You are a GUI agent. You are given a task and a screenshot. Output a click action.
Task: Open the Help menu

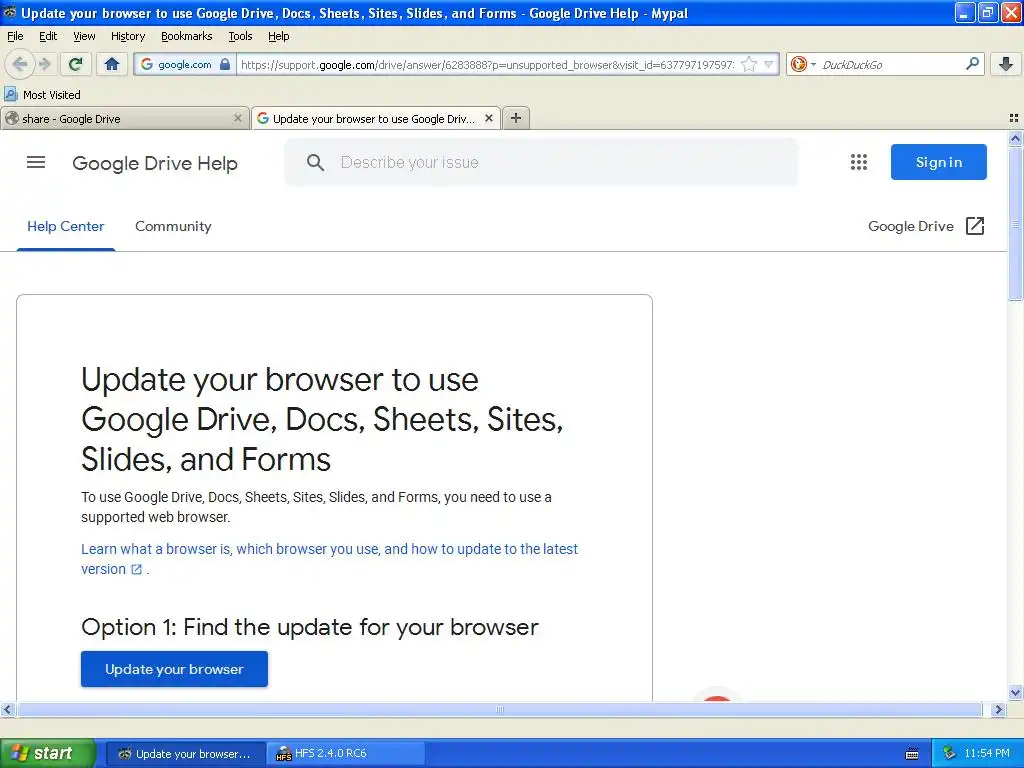click(x=279, y=36)
